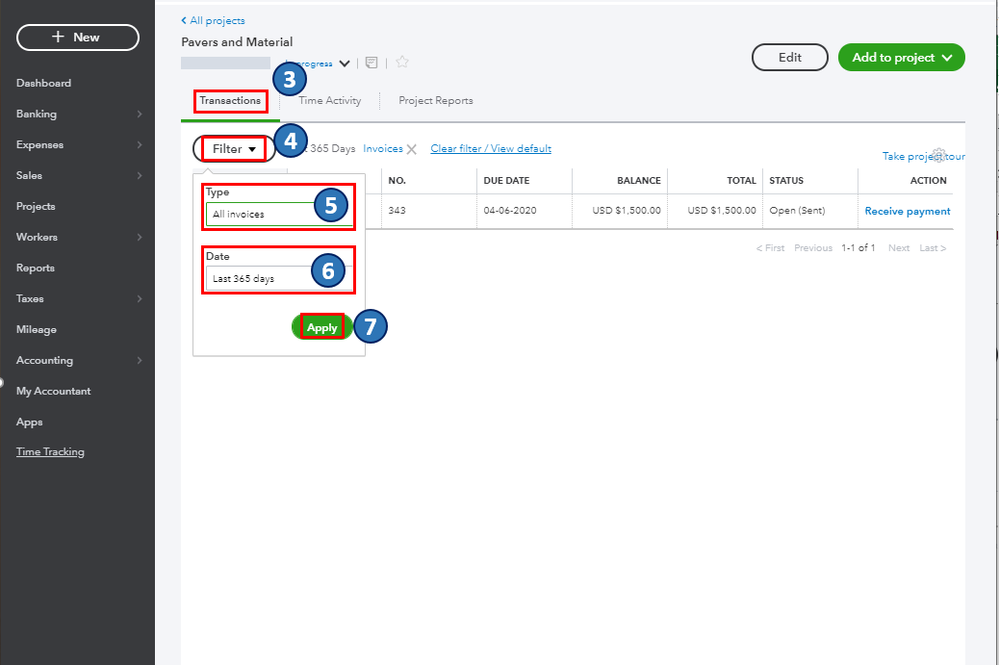
Task: Switch to the Project Reports tab
Action: click(x=436, y=101)
